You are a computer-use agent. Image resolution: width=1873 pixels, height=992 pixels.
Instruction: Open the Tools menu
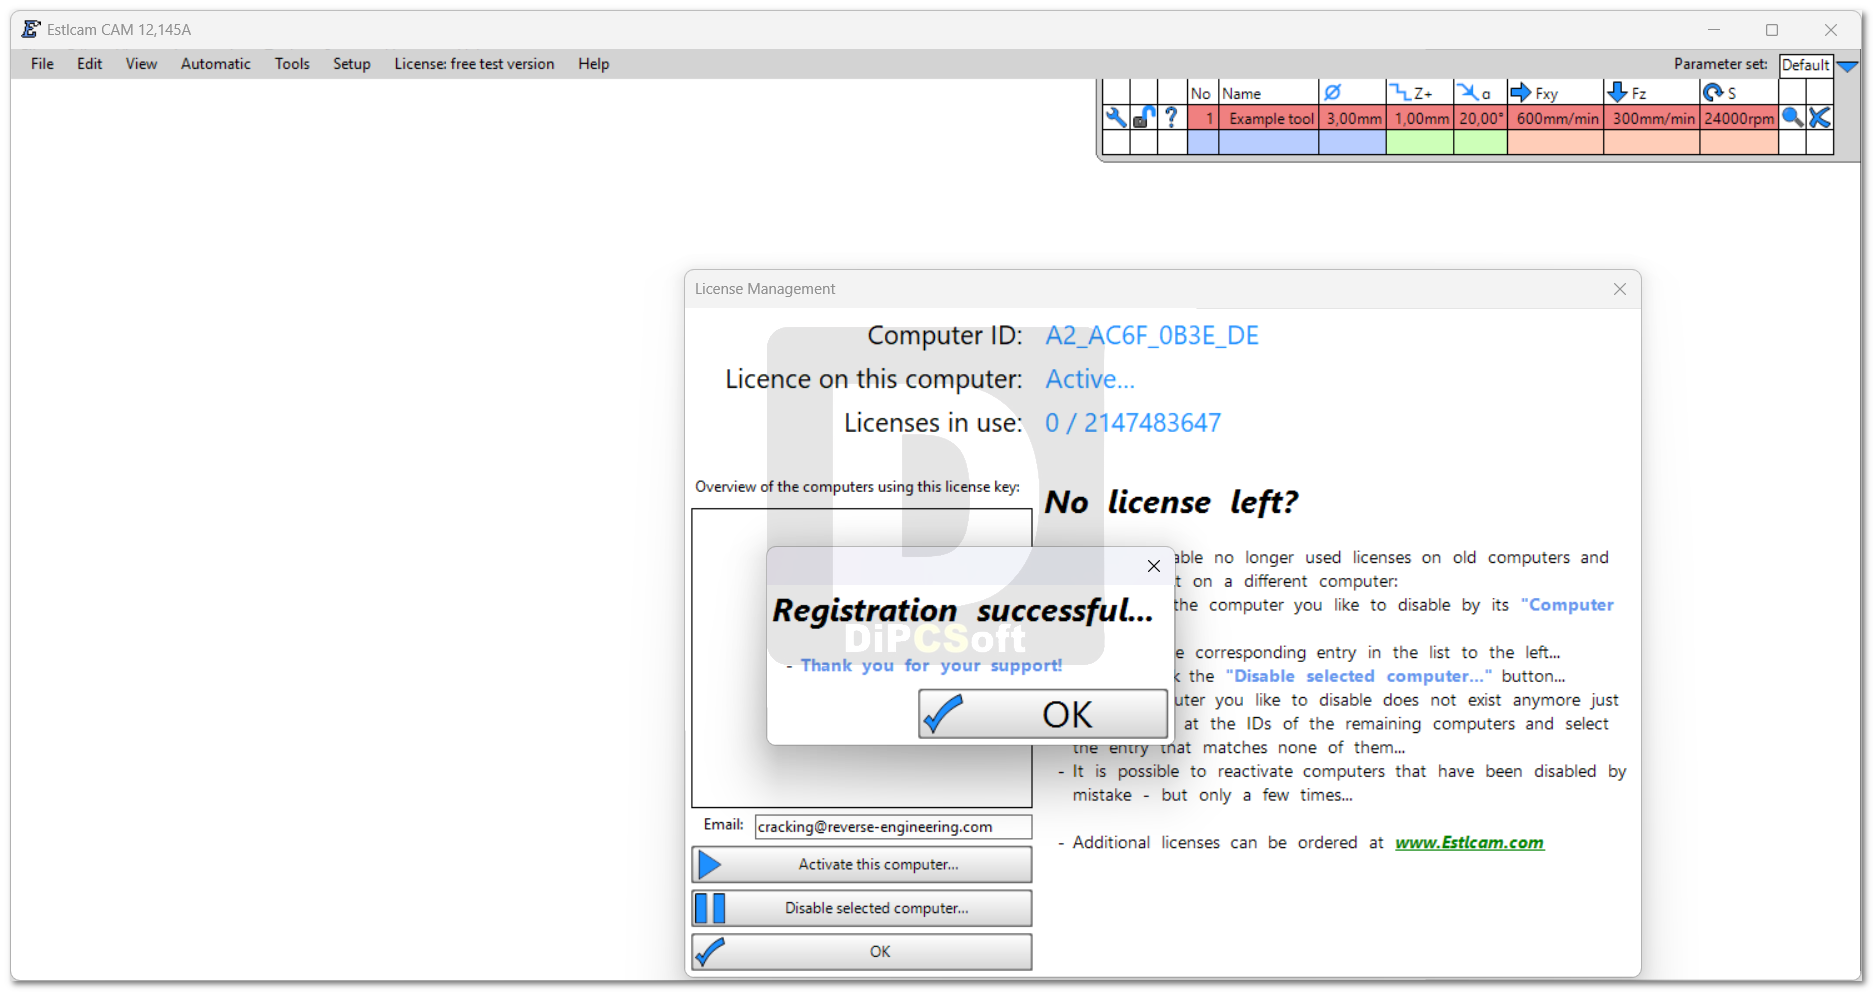[x=292, y=64]
